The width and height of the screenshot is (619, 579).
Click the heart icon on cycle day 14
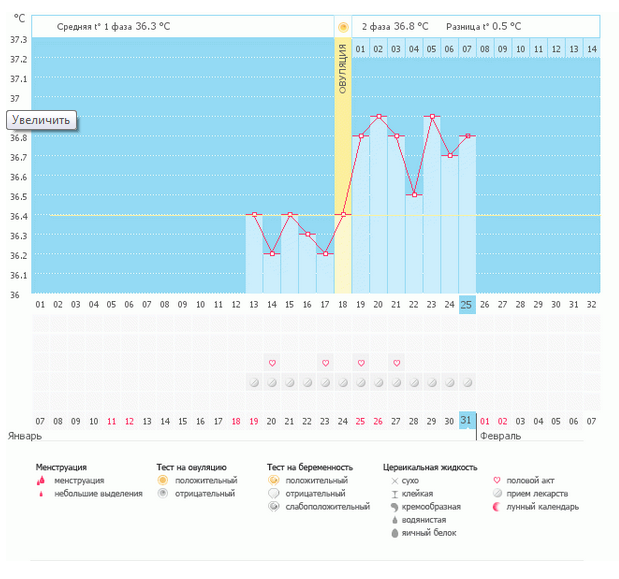(271, 362)
